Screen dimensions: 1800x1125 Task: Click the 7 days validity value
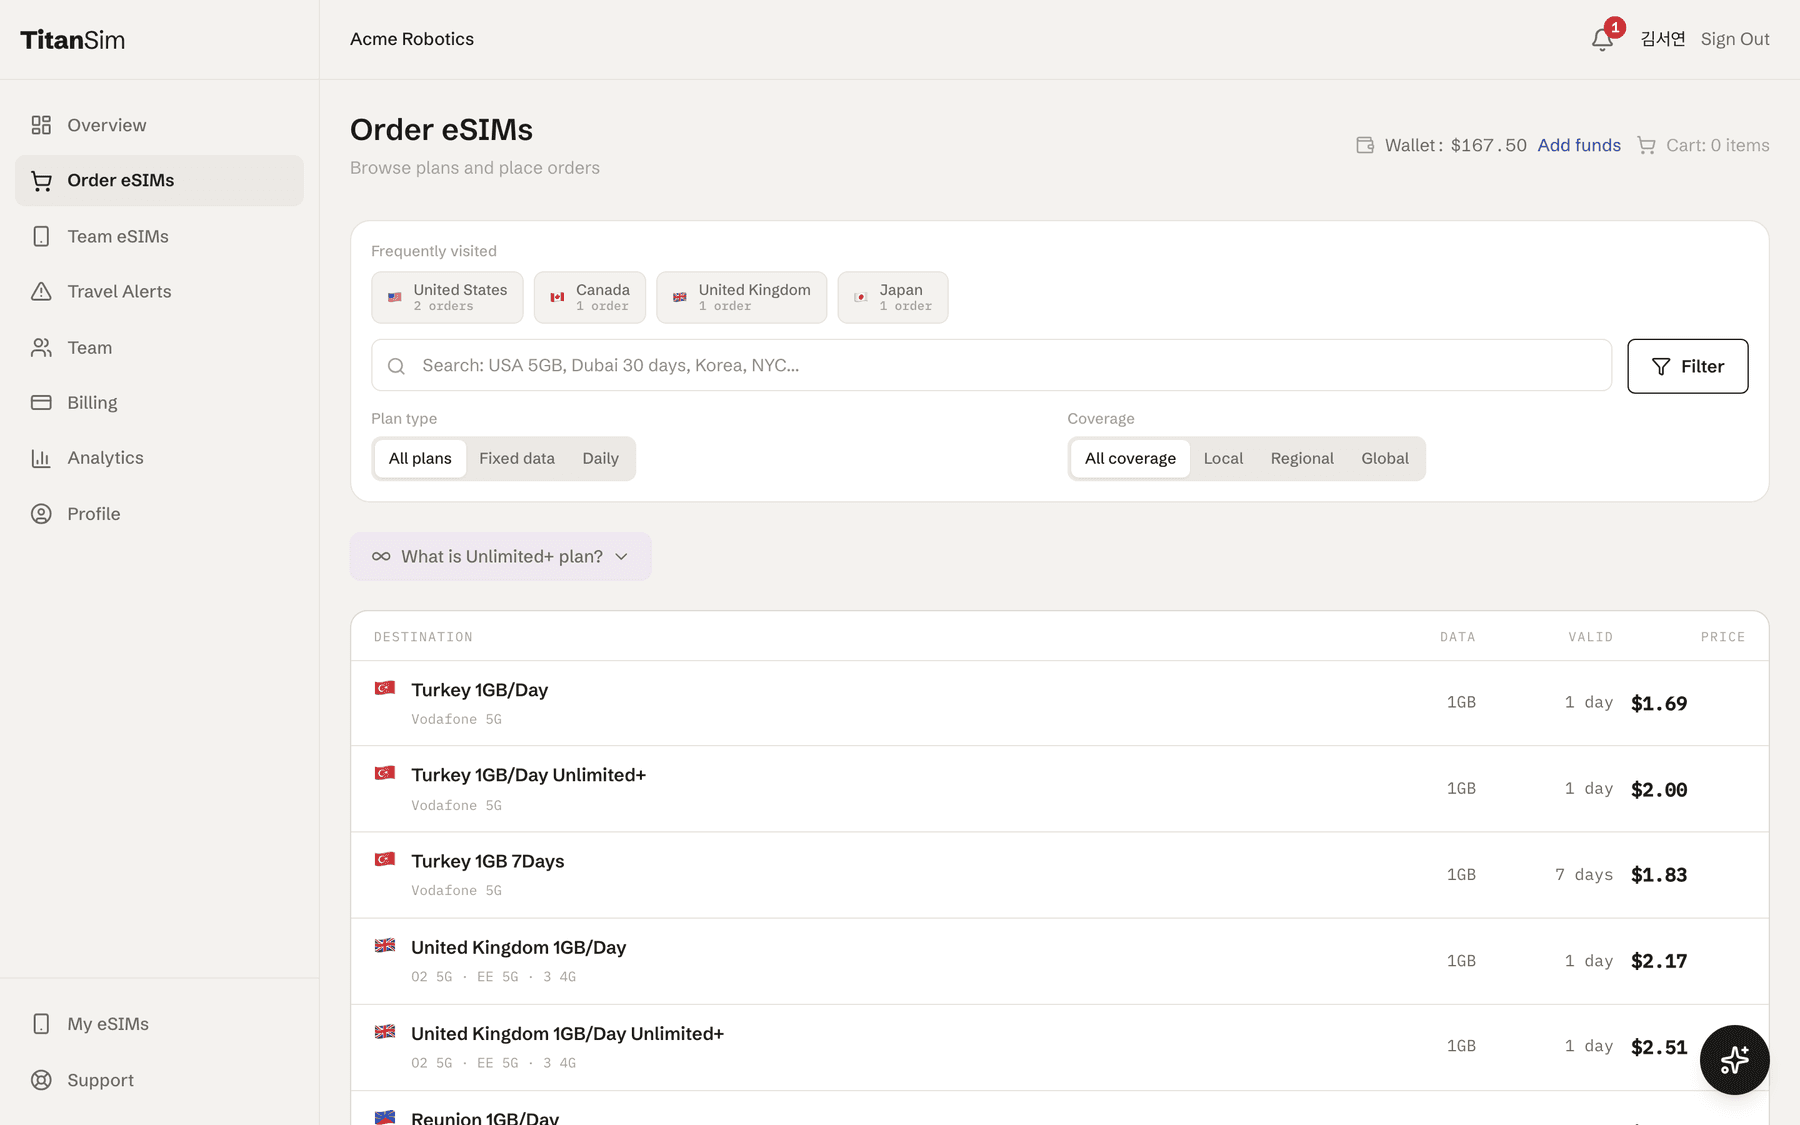[x=1584, y=875]
